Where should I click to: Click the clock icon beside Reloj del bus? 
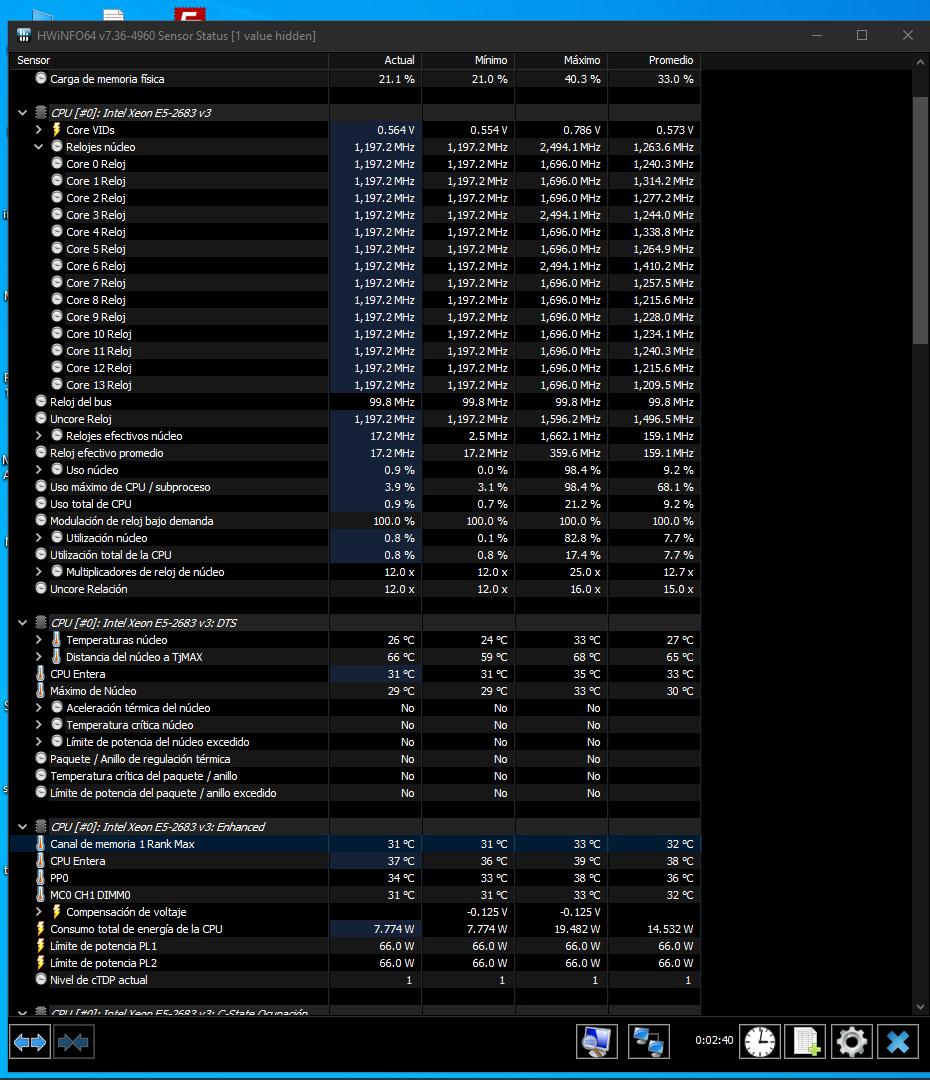point(41,402)
